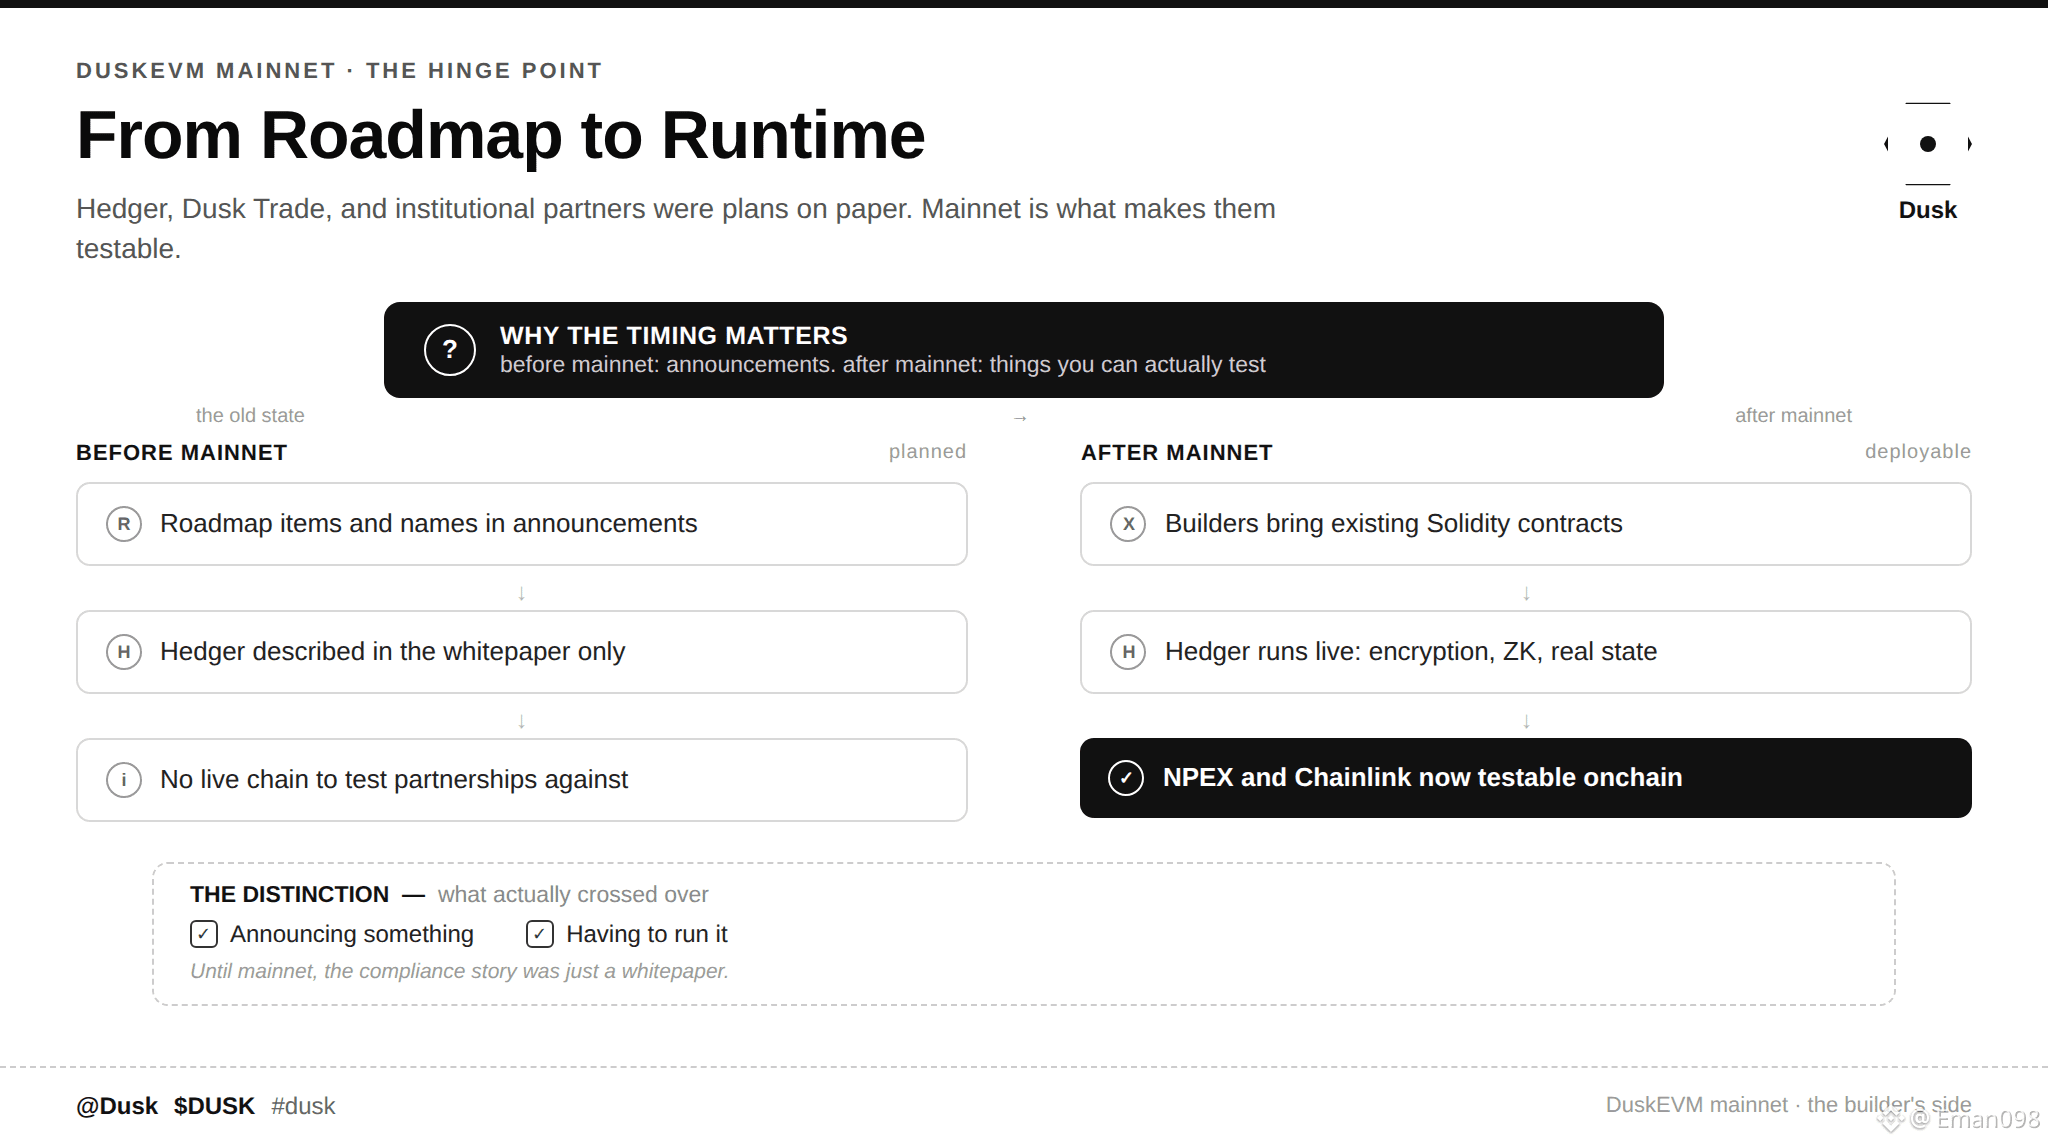
Task: Click the italic 'Until mainnet' compliance note
Action: pos(460,971)
